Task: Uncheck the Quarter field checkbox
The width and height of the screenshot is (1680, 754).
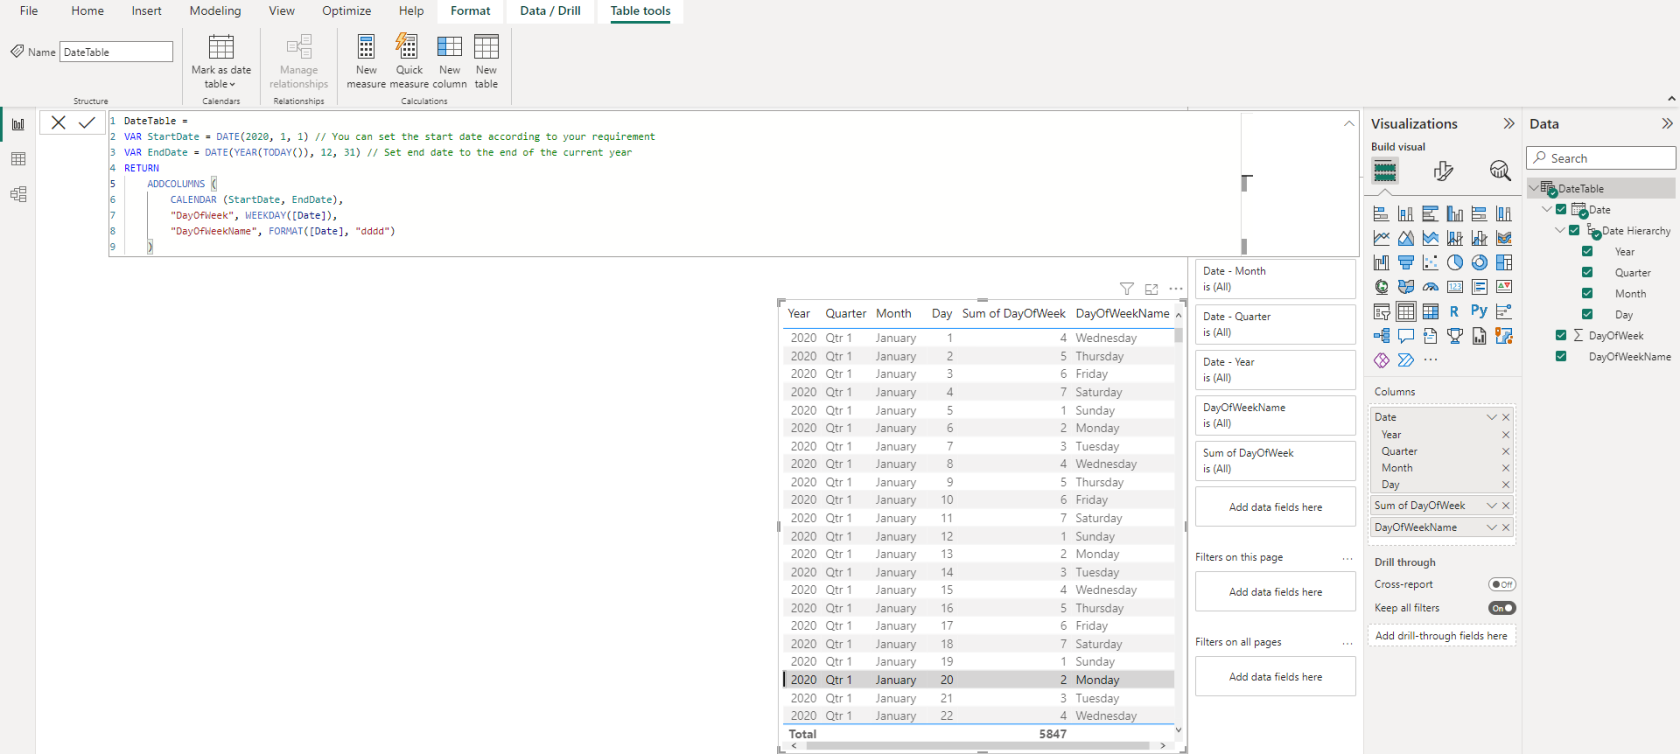Action: tap(1587, 272)
